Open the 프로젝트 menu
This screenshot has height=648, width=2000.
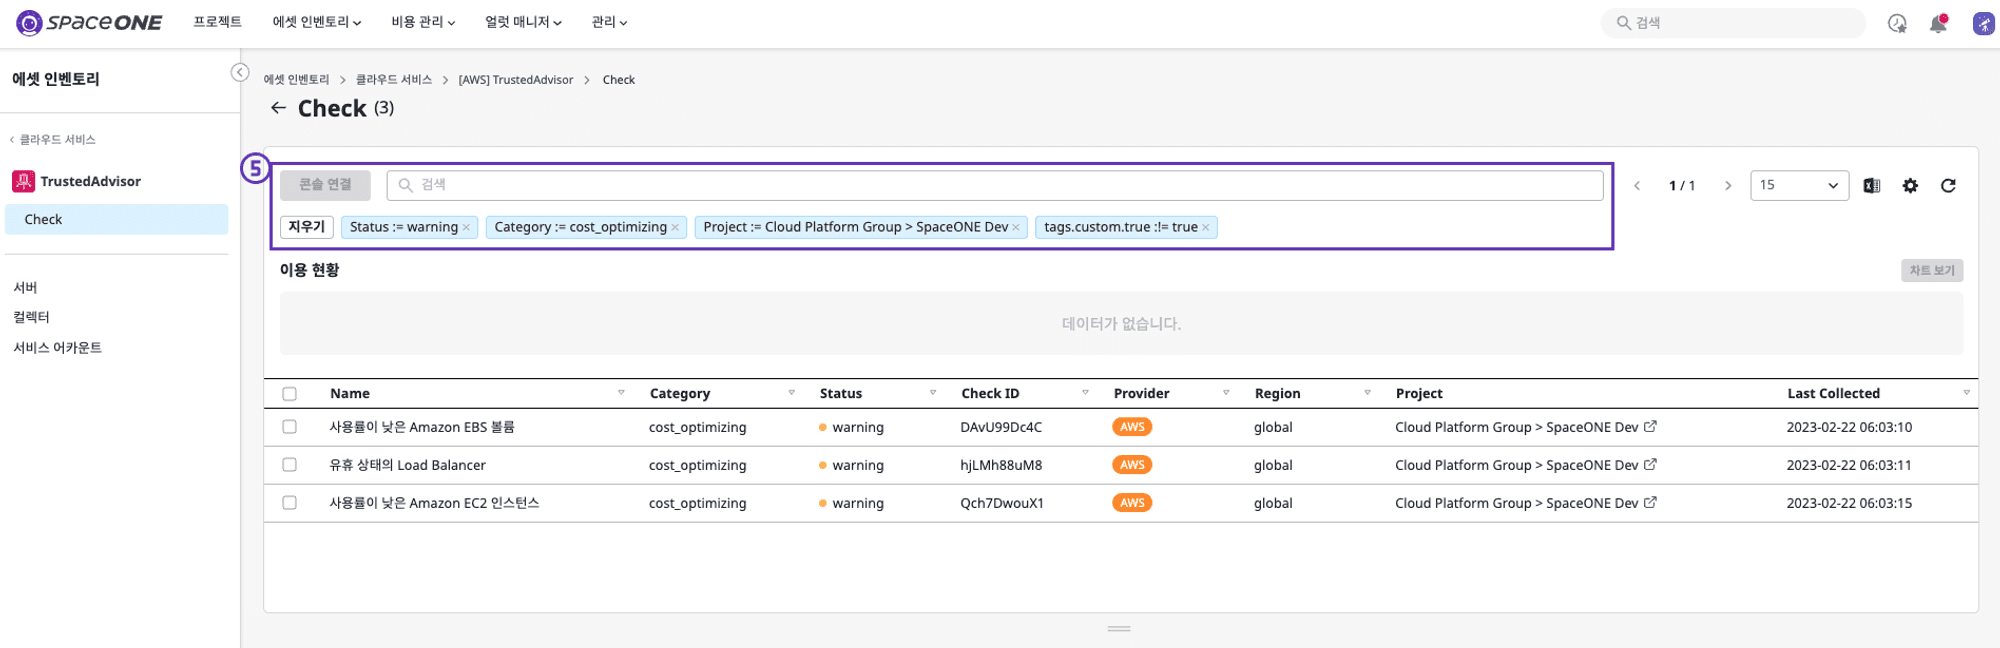click(217, 22)
